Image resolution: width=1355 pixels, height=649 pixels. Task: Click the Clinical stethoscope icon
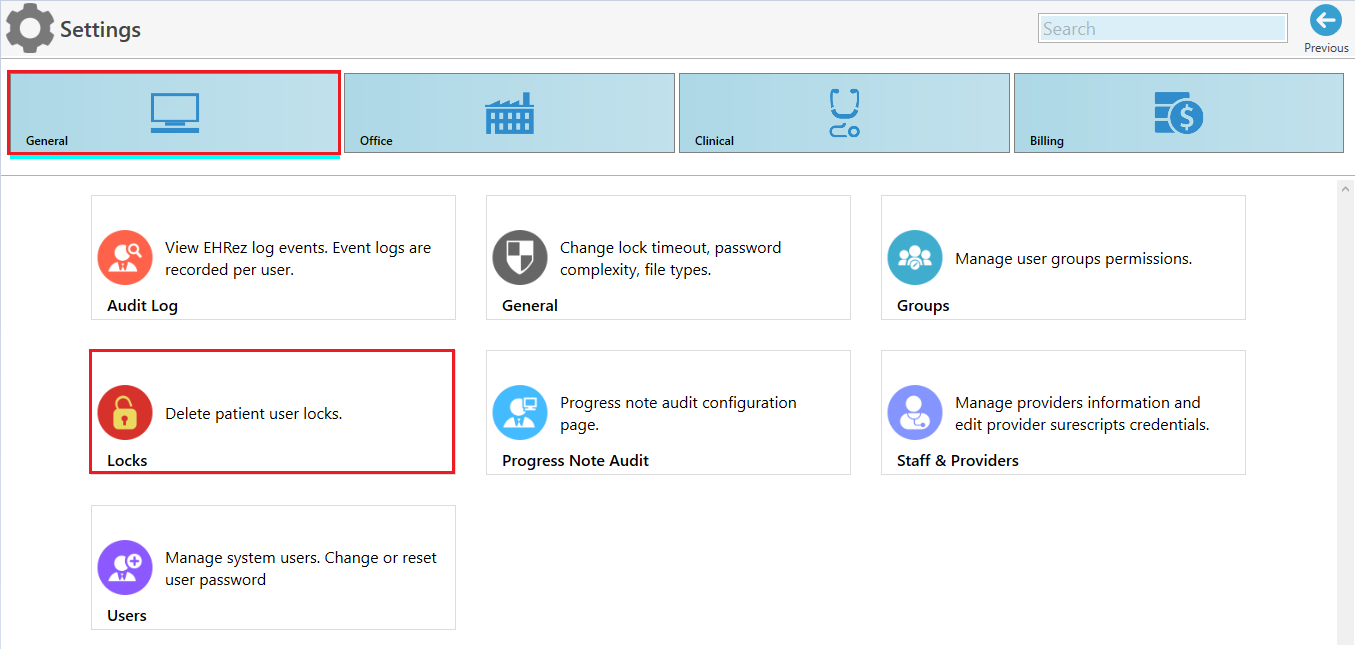[845, 113]
